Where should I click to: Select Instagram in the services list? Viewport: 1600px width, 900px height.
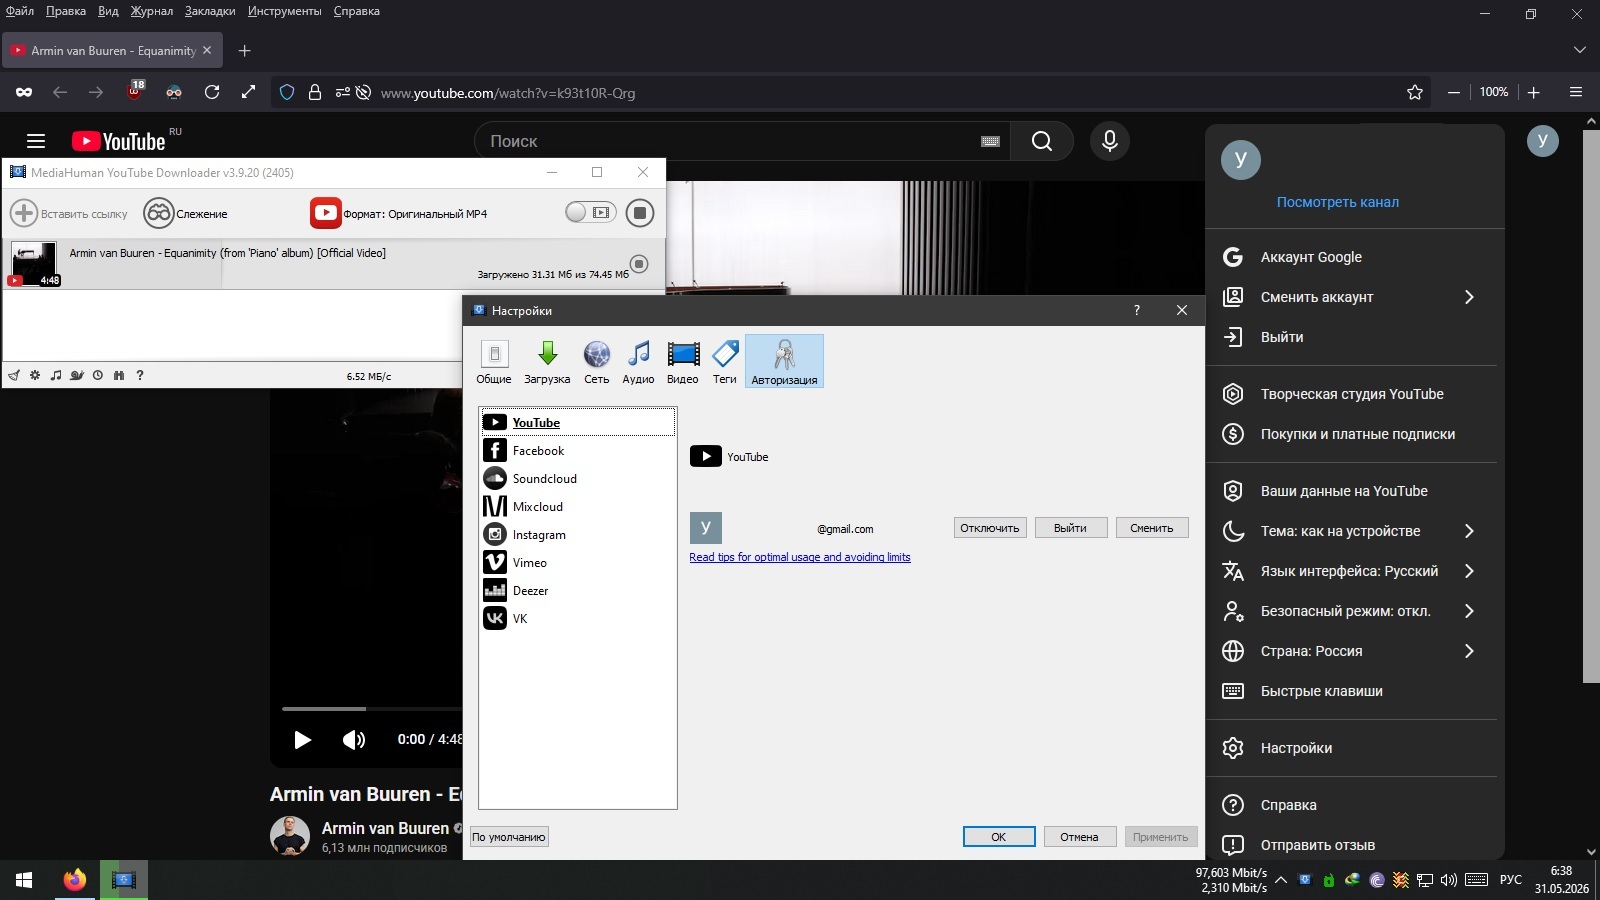(578, 535)
